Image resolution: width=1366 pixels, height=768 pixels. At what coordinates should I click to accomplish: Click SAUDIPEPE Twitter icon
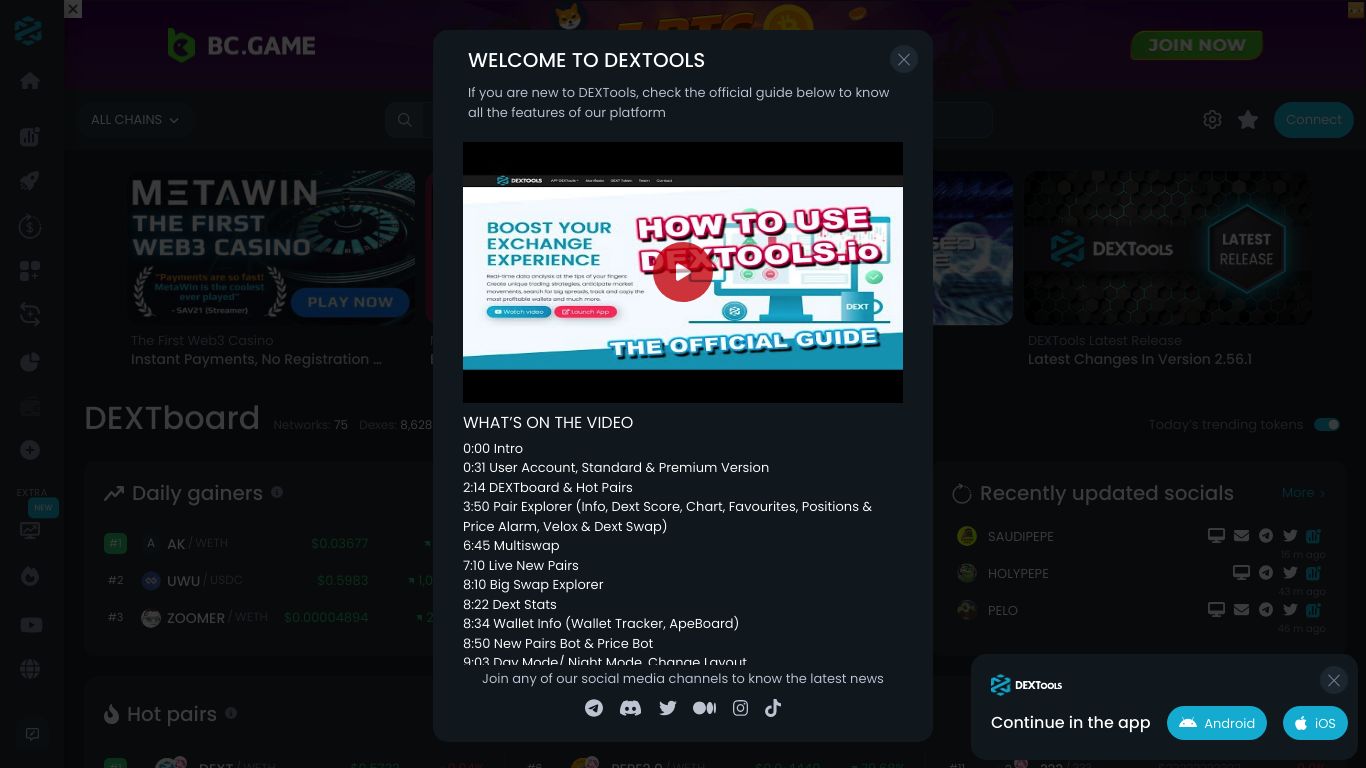click(1290, 536)
